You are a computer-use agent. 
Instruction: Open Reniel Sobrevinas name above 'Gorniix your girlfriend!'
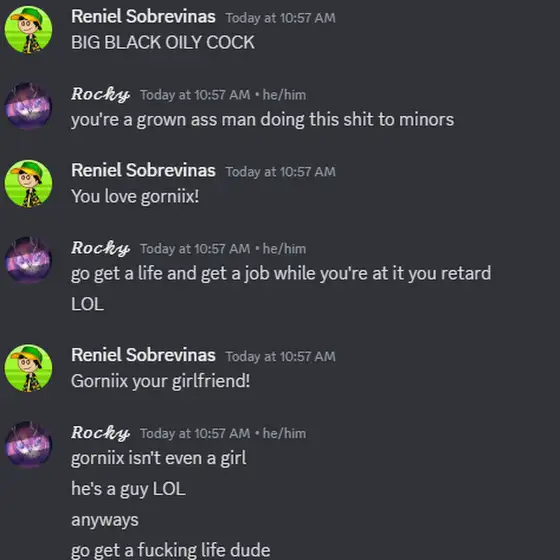click(143, 355)
